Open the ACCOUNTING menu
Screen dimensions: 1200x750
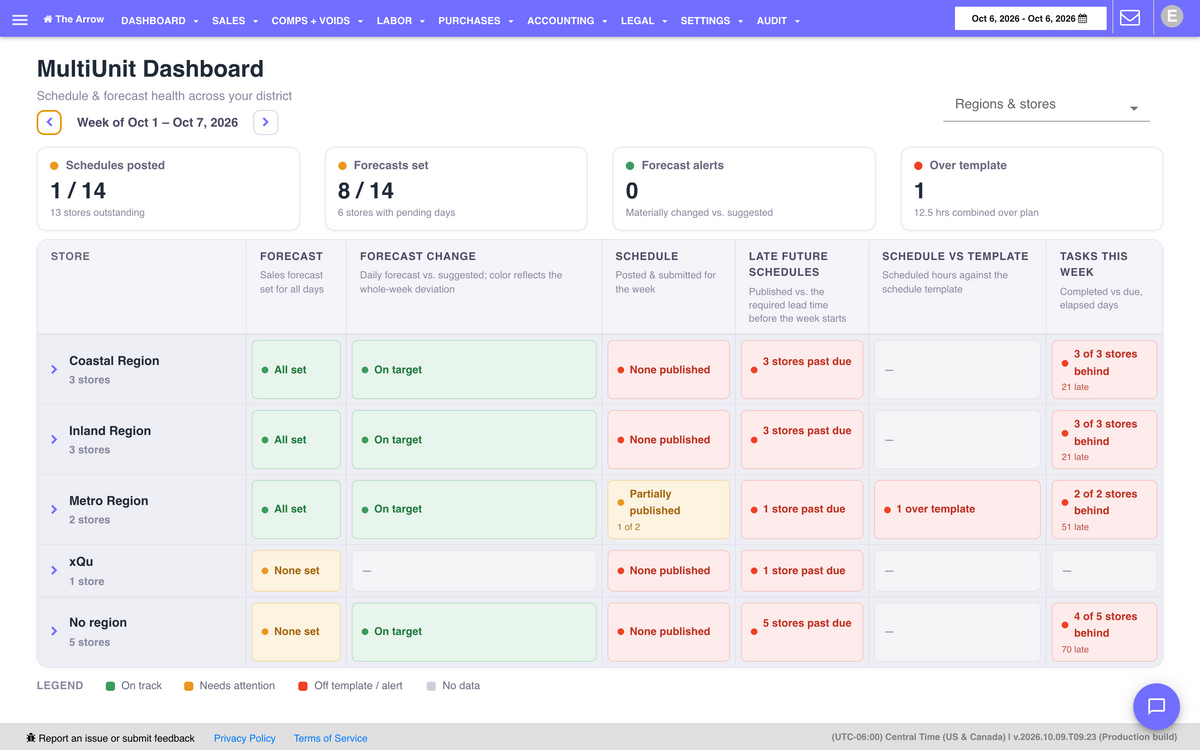(567, 20)
